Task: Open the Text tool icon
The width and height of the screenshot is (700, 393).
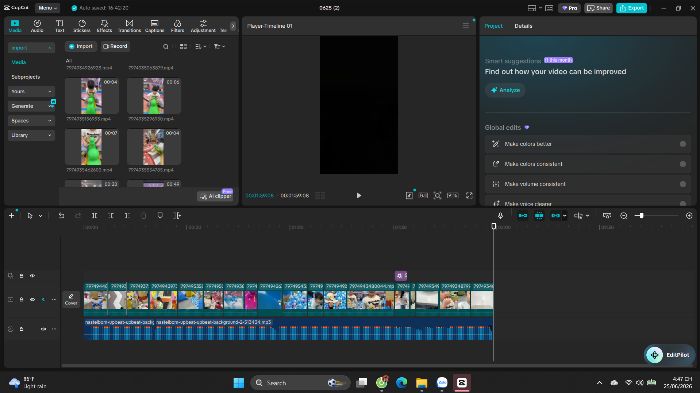Action: 59,25
